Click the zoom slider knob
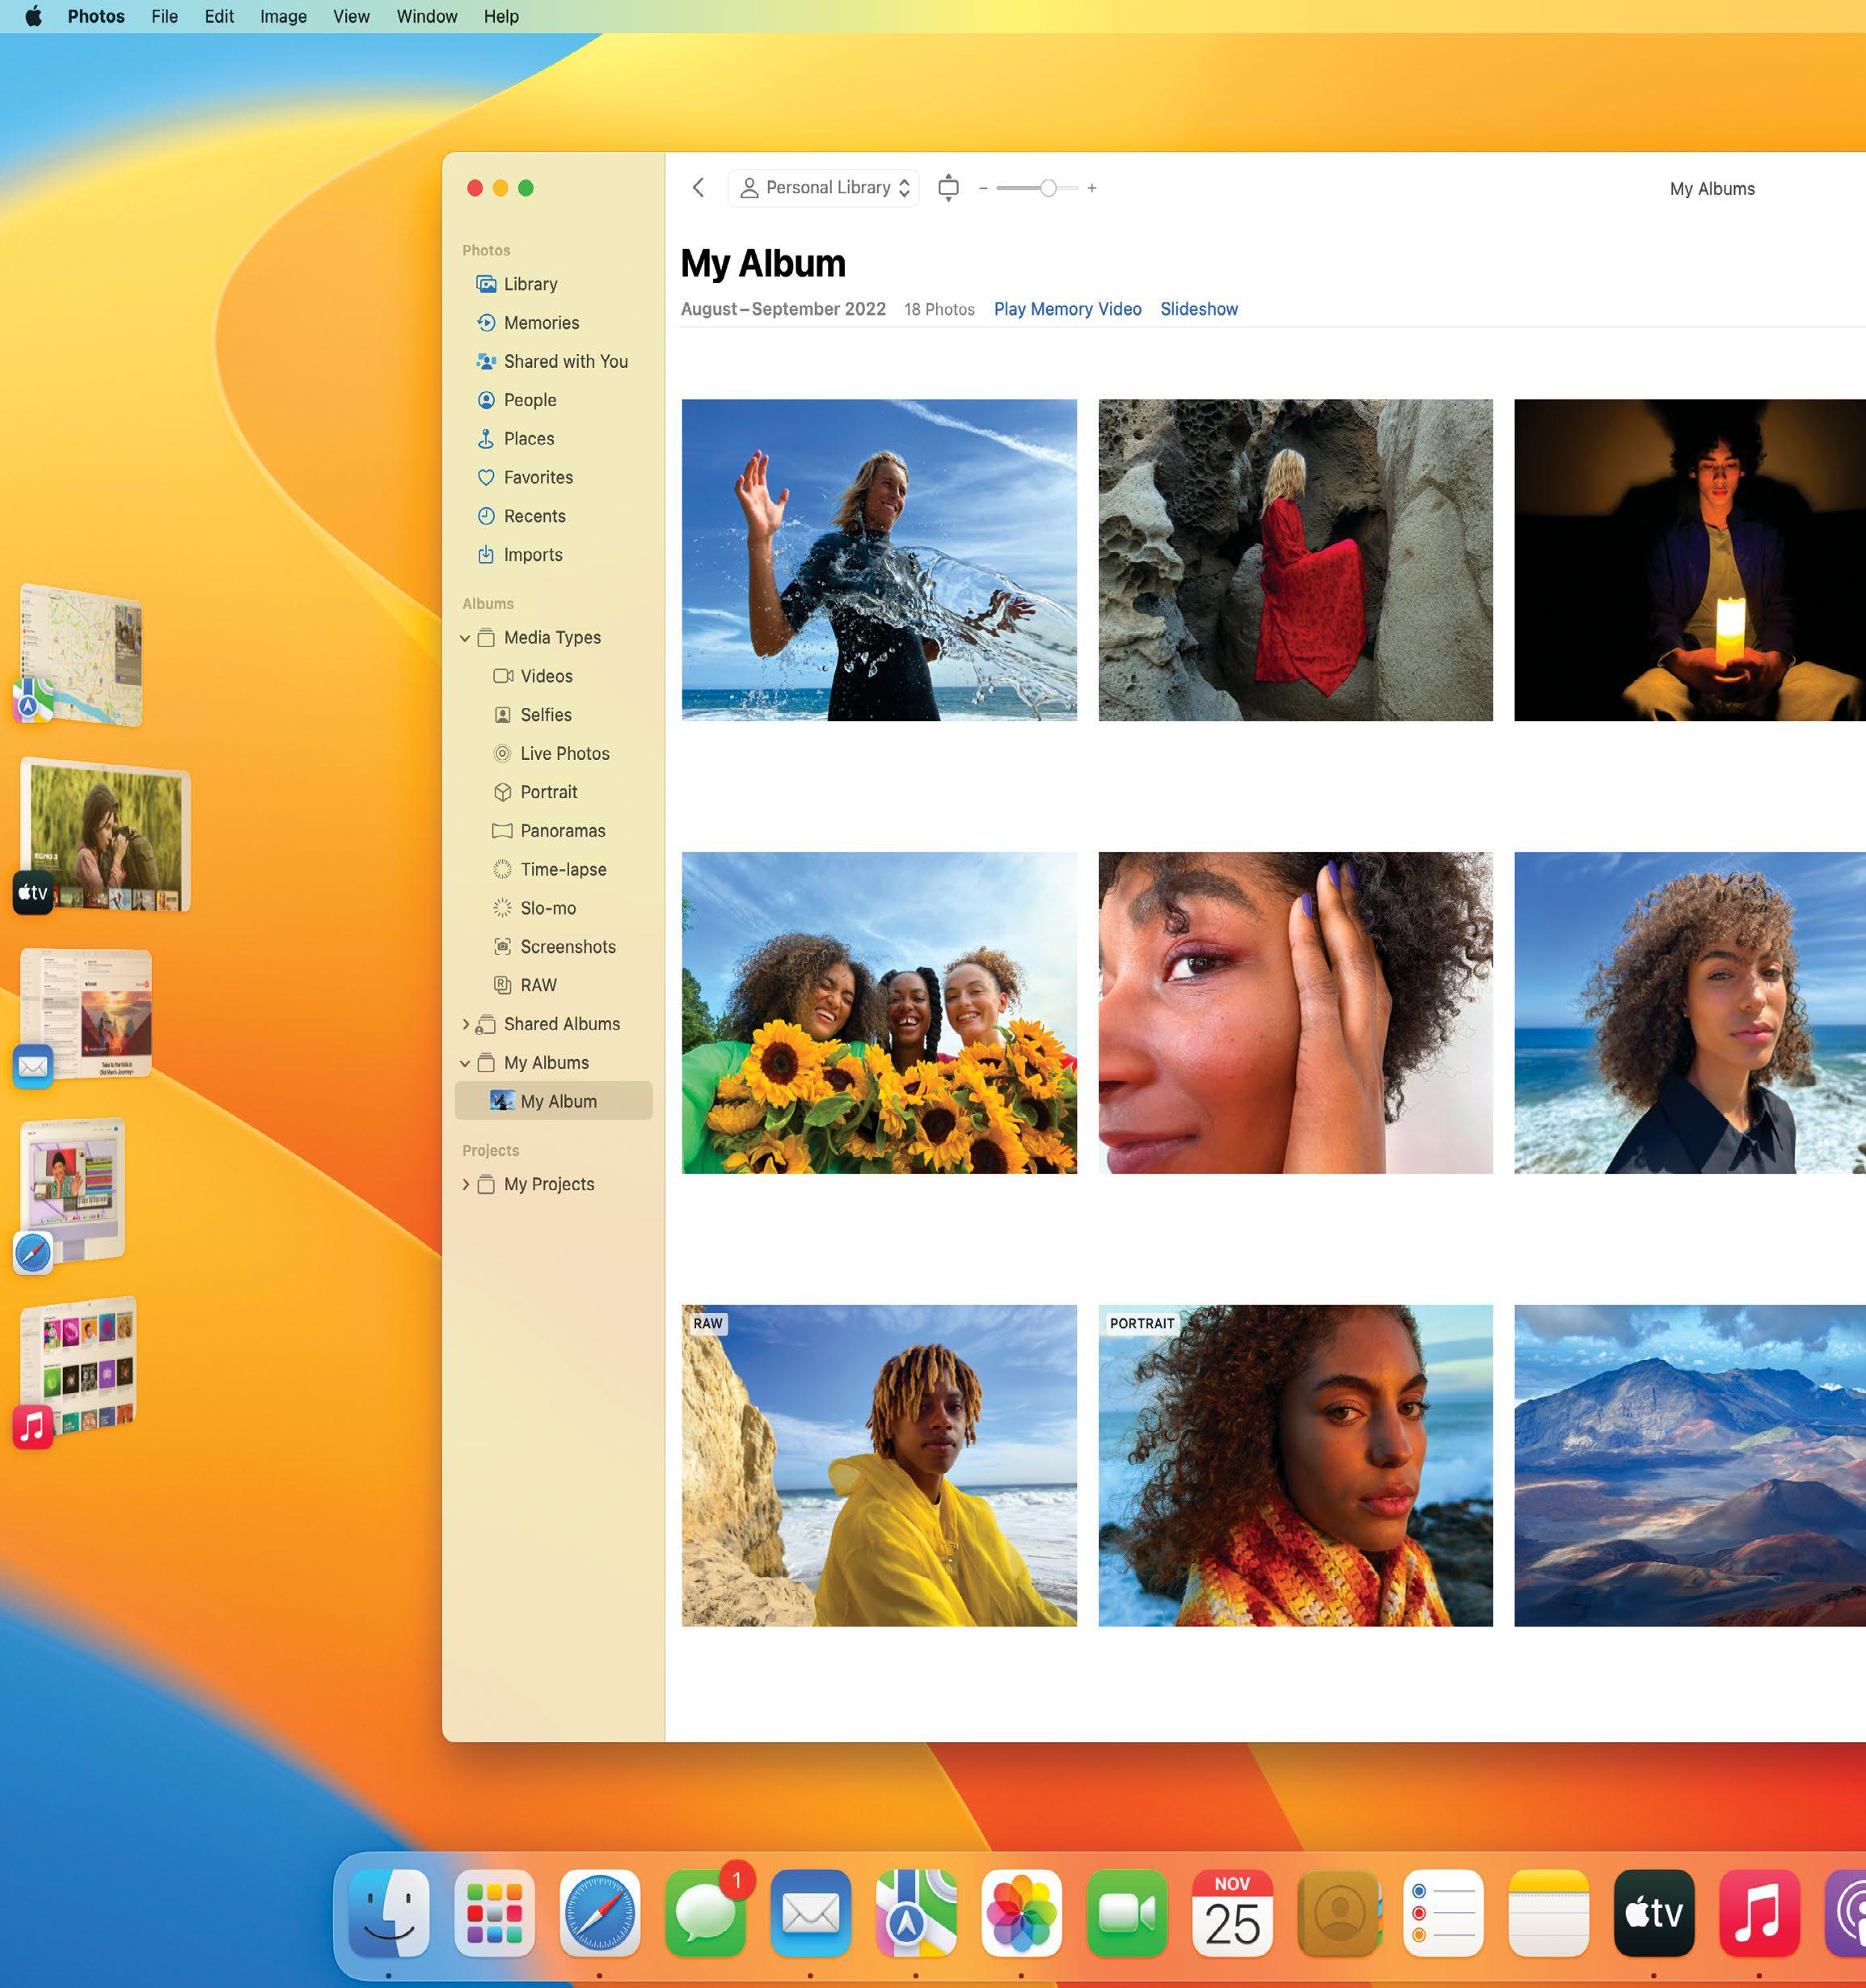 pyautogui.click(x=1047, y=188)
